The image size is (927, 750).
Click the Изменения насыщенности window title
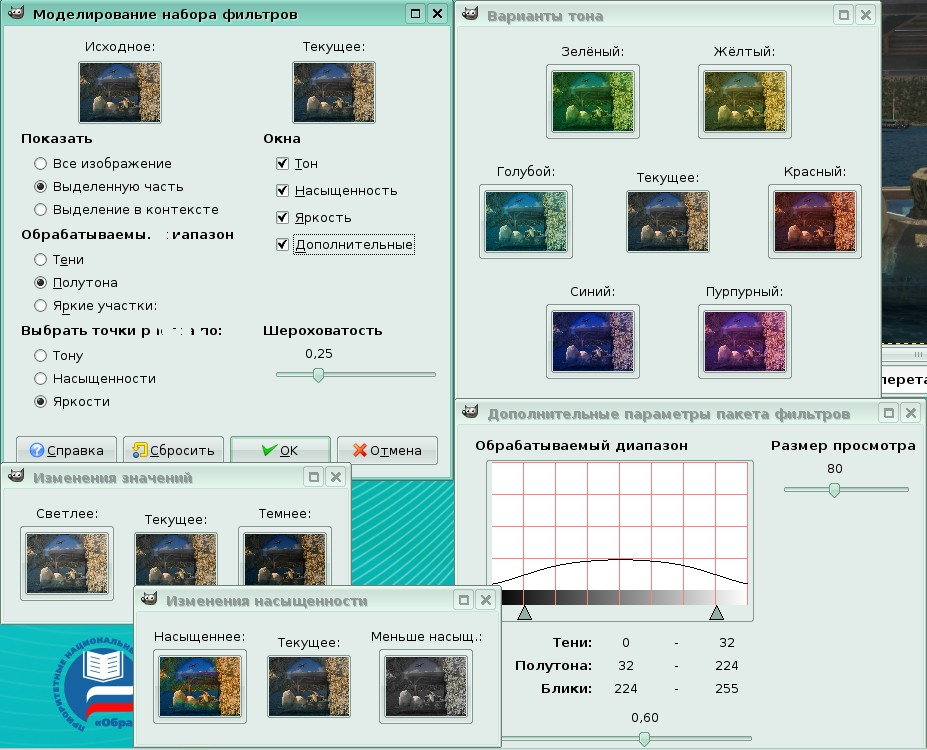[x=267, y=601]
